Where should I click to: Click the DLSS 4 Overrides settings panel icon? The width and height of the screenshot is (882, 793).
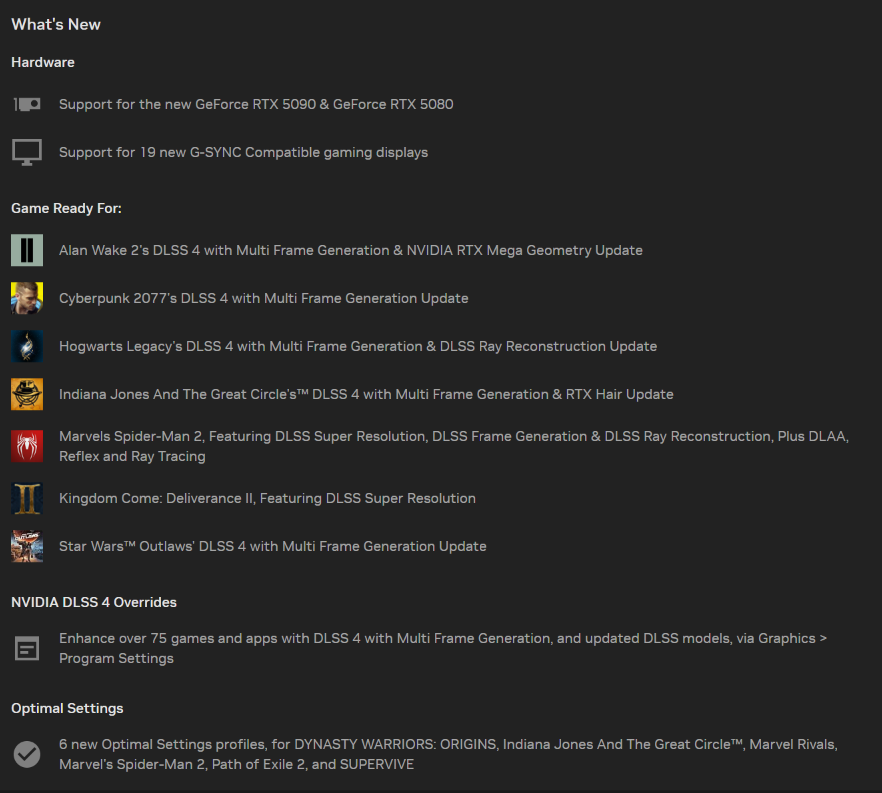(x=27, y=648)
